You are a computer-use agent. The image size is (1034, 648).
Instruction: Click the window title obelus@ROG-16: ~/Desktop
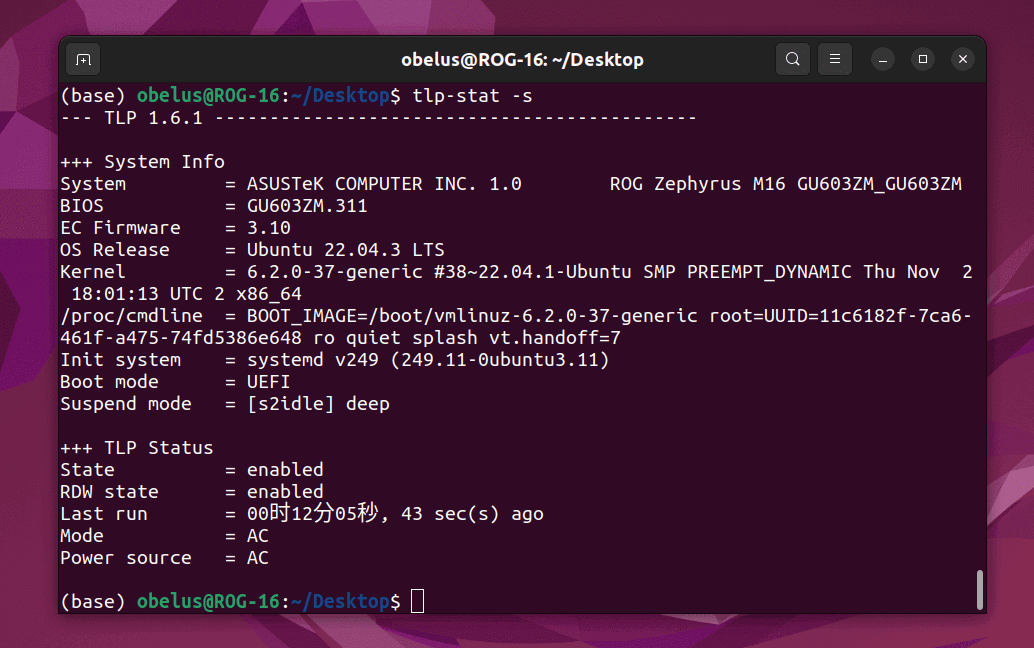(522, 60)
